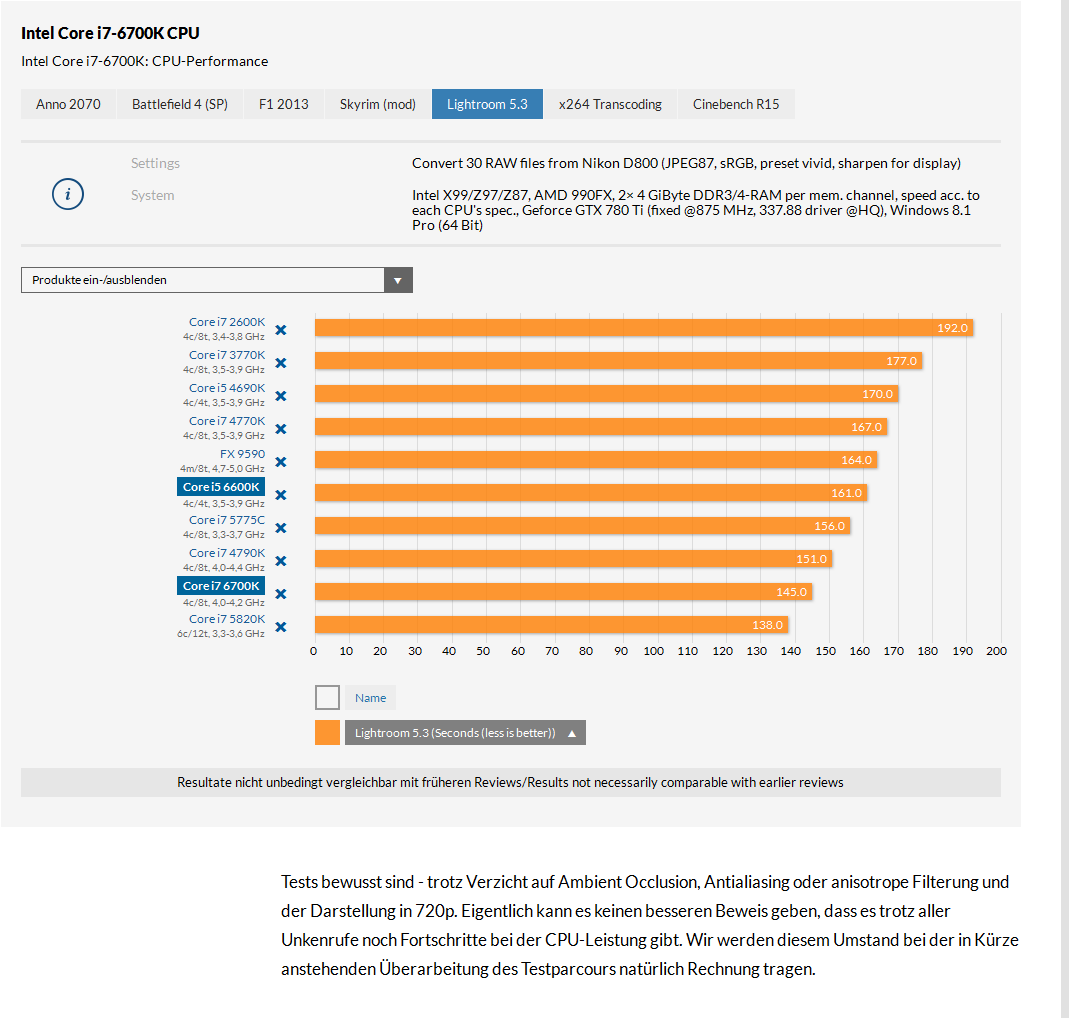Switch to Skyrim (mod) tab
The height and width of the screenshot is (1018, 1069).
[378, 104]
